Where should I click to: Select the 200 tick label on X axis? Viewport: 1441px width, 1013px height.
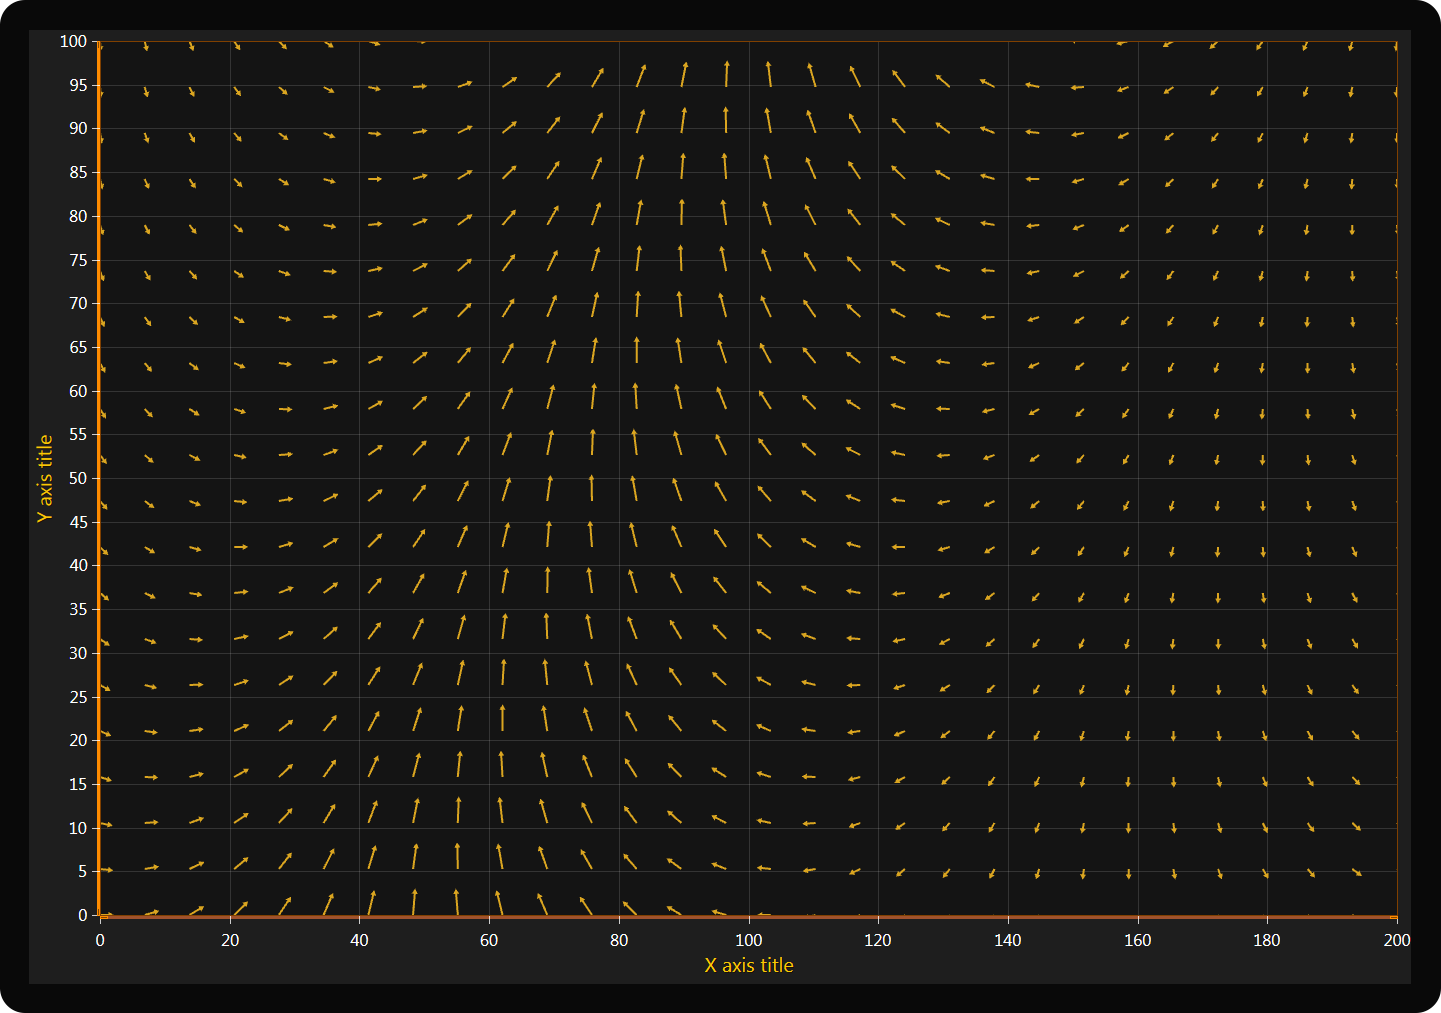point(1396,940)
